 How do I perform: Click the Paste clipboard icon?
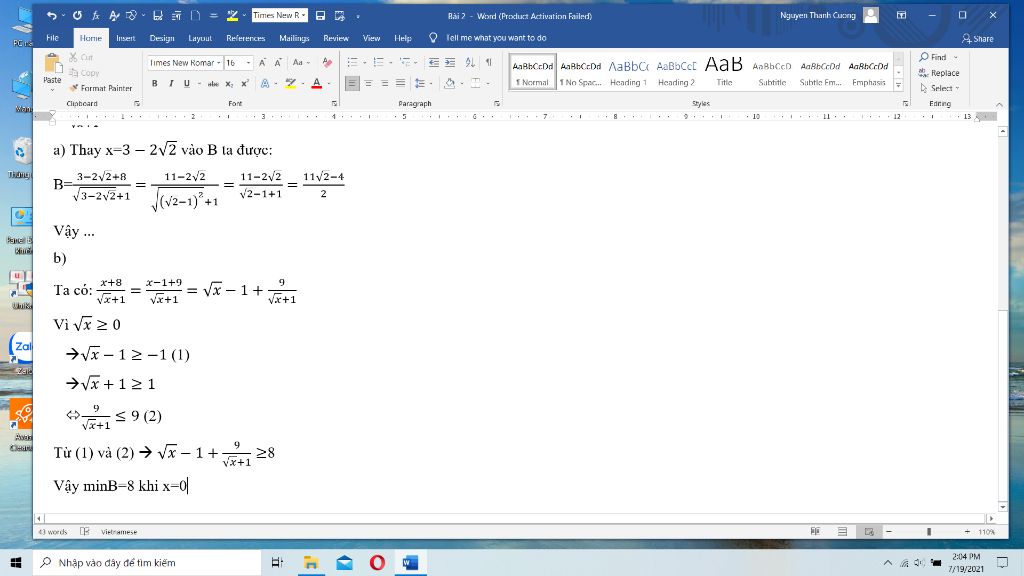click(52, 64)
